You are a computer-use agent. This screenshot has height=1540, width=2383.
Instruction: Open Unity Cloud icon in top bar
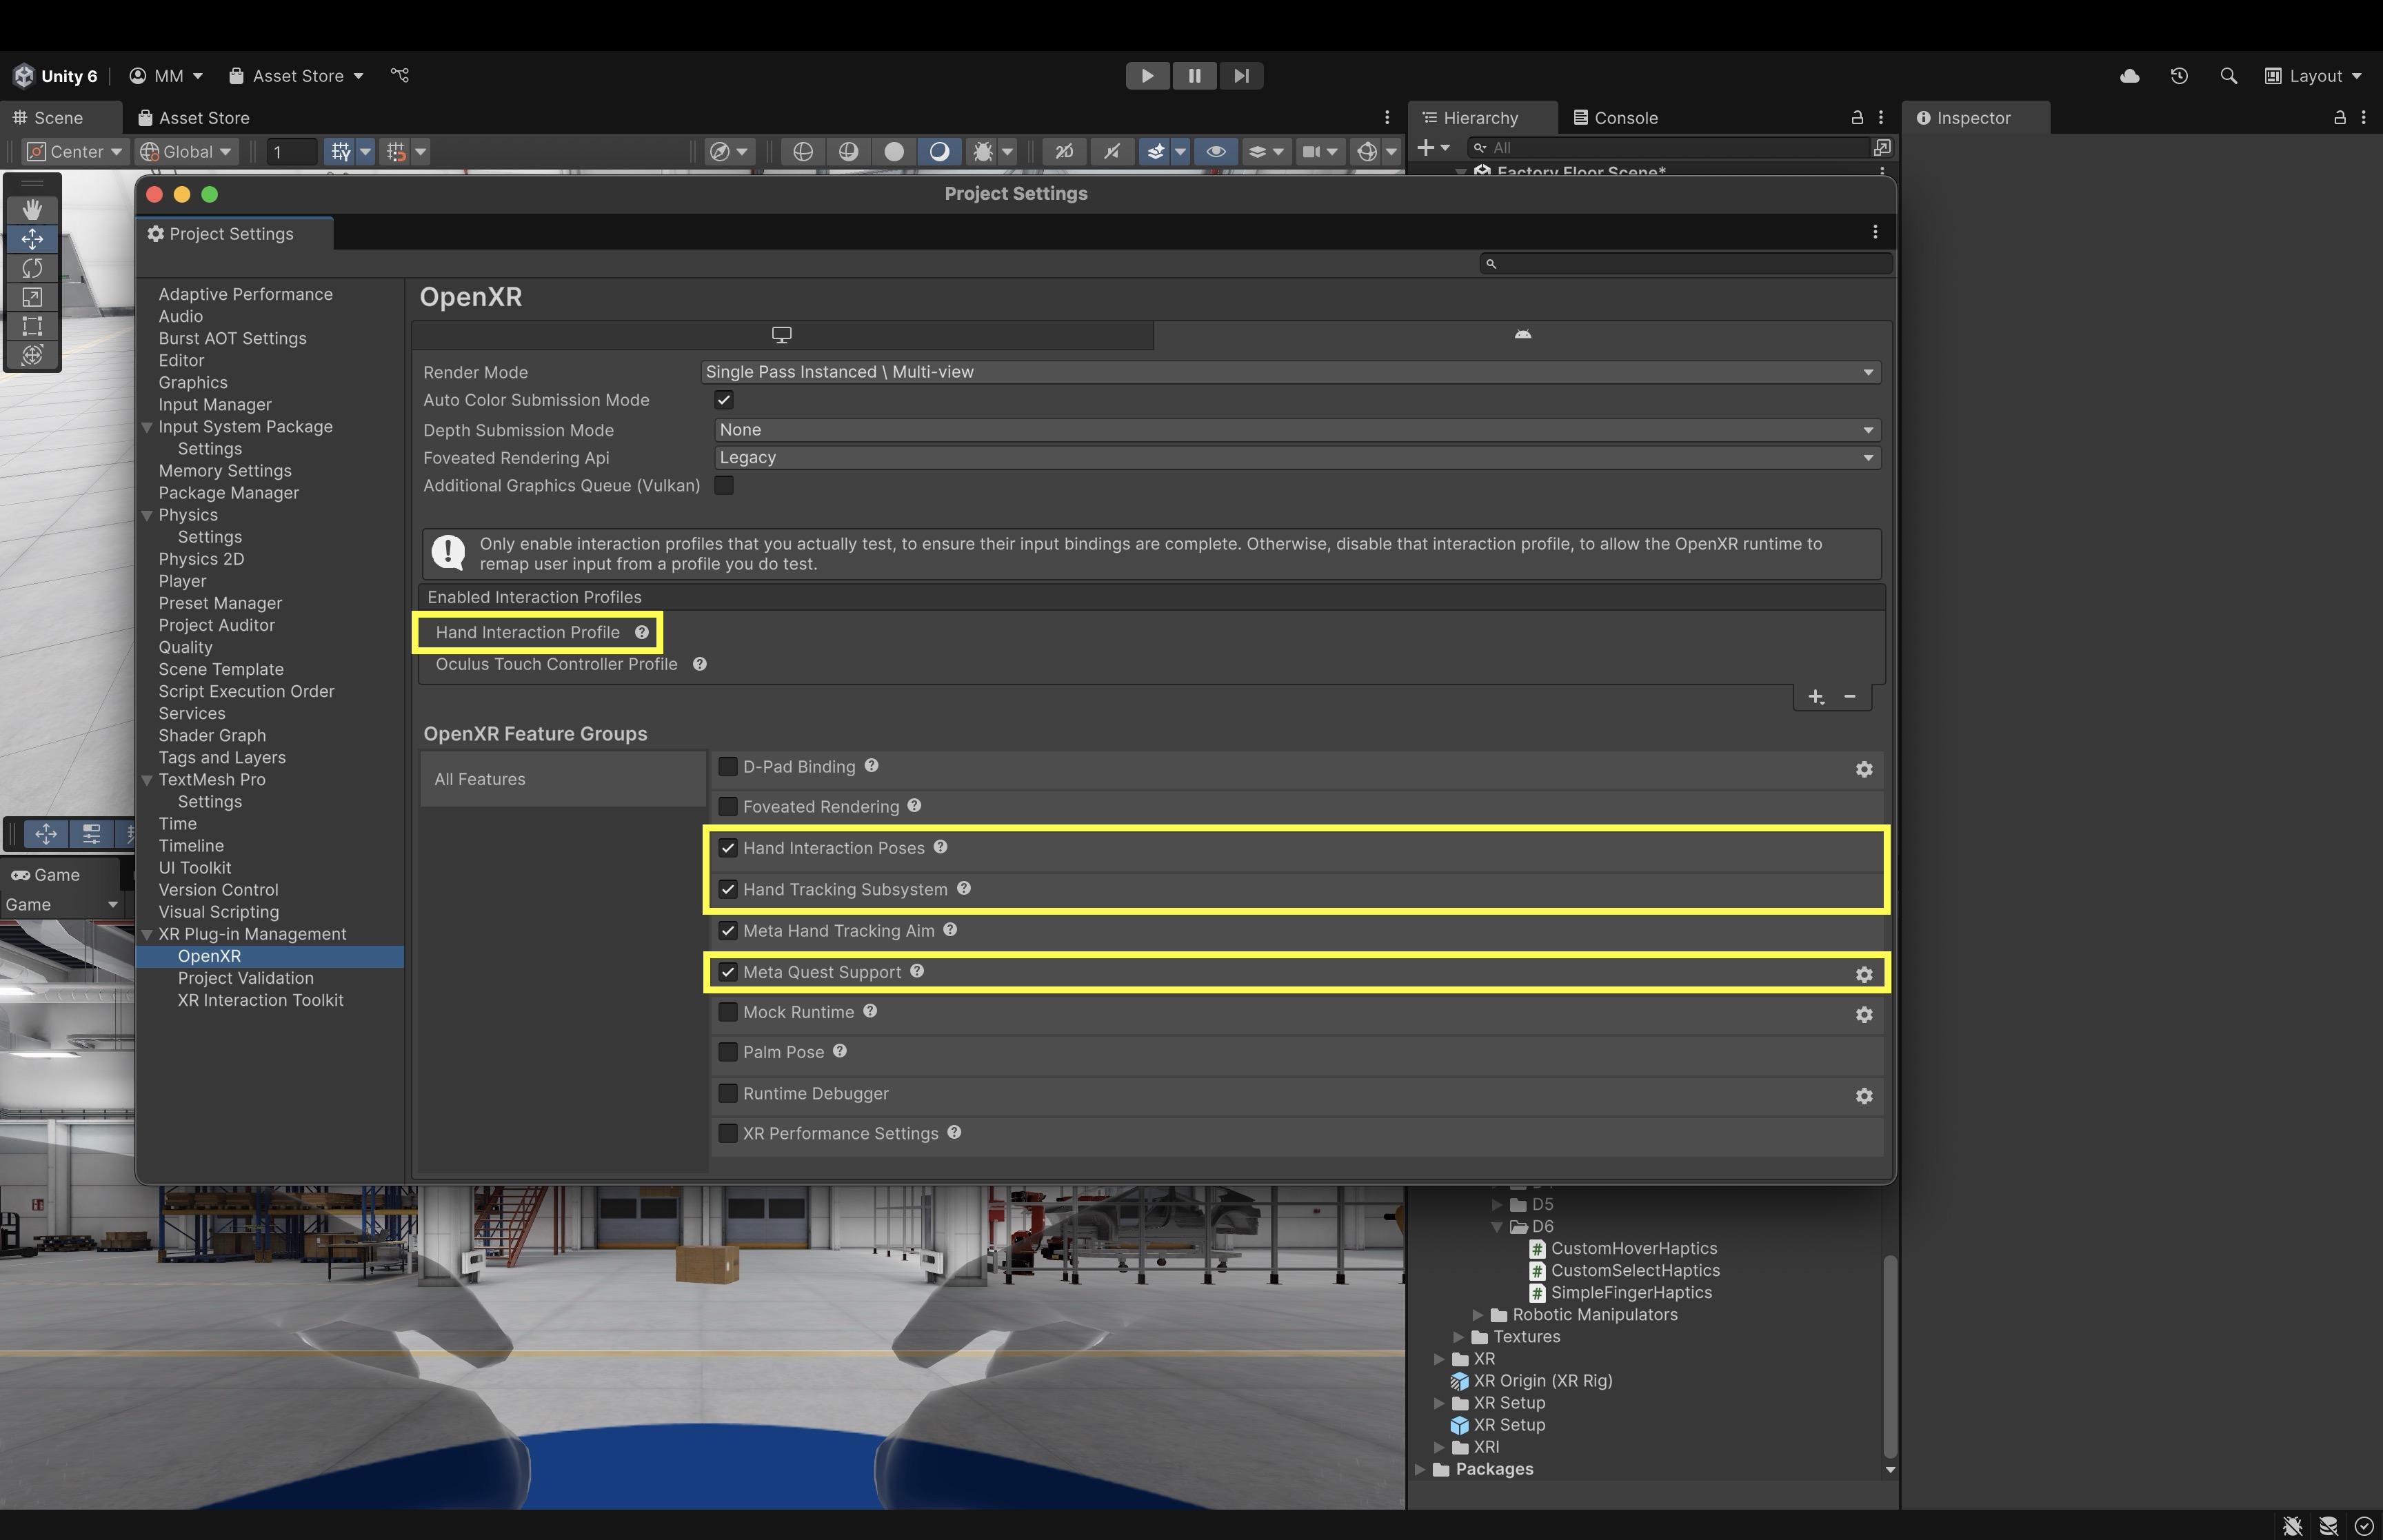(x=2129, y=76)
